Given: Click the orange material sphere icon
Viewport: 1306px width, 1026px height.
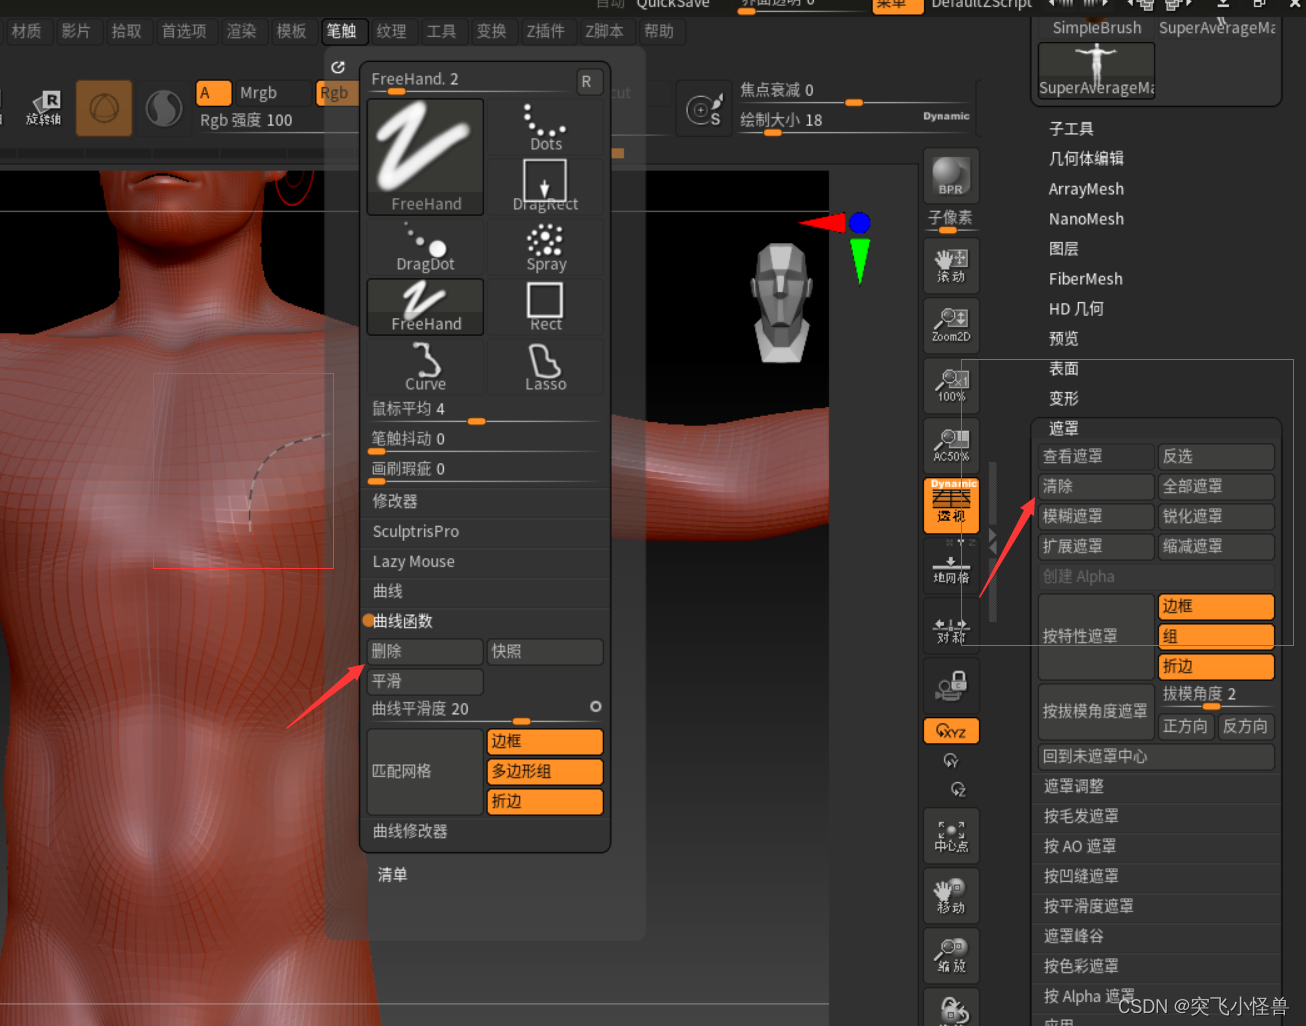Looking at the screenshot, I should tap(104, 108).
